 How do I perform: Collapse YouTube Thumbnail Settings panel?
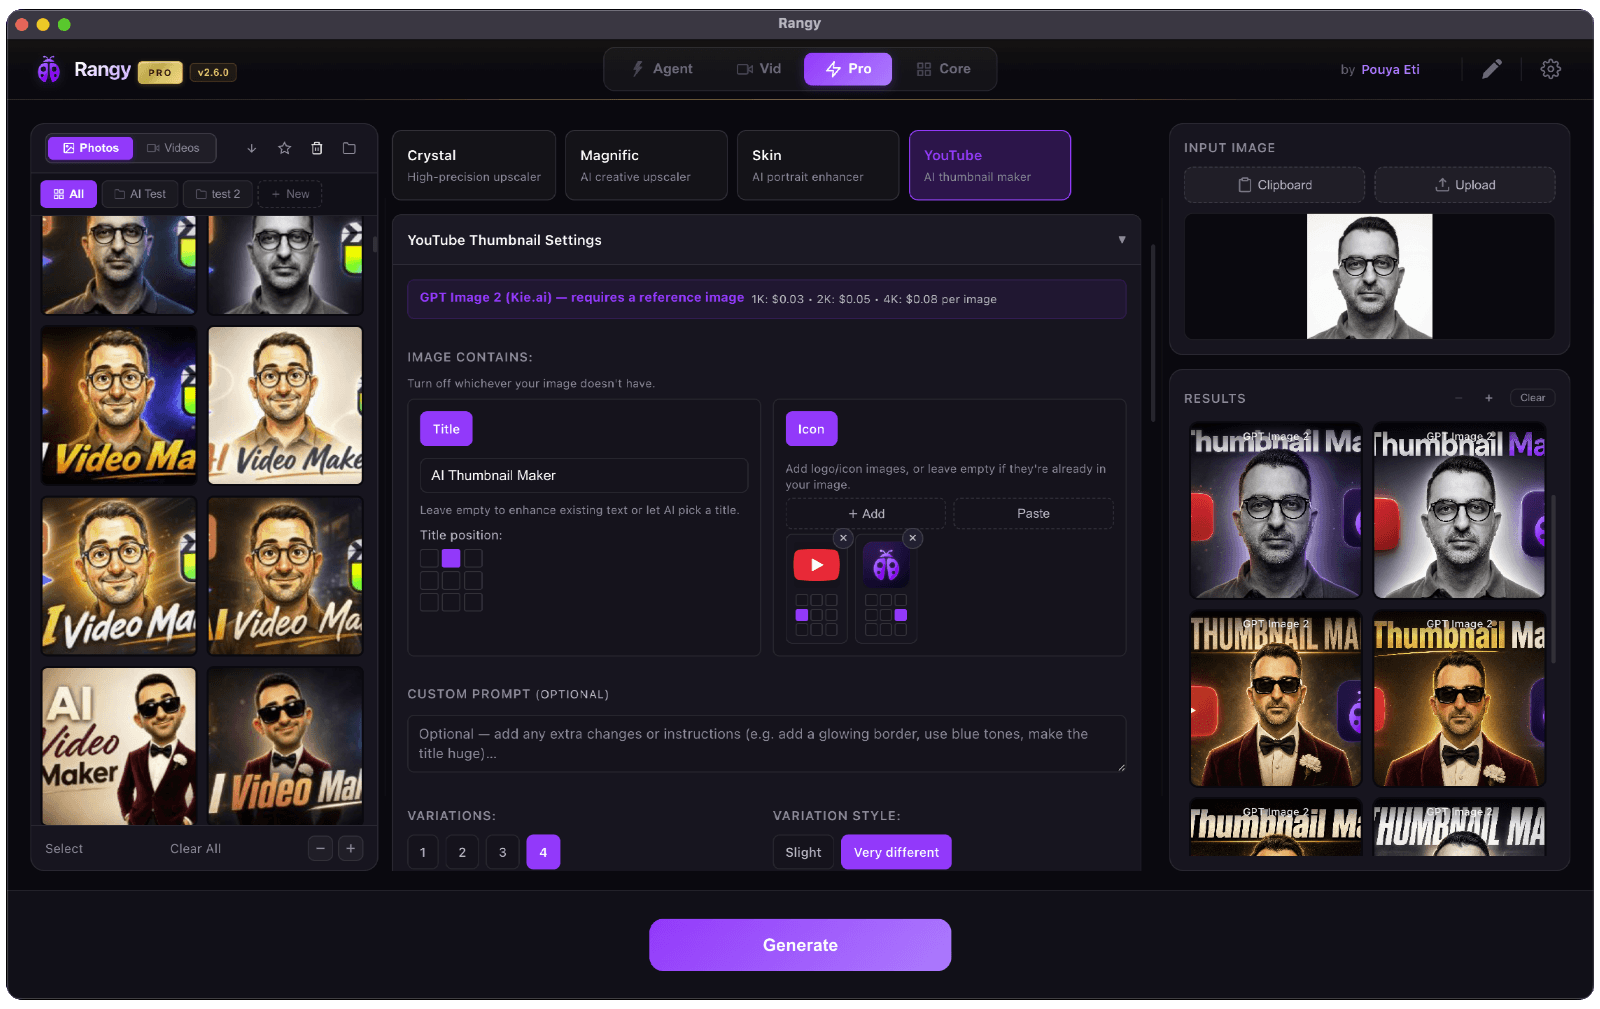click(1121, 240)
